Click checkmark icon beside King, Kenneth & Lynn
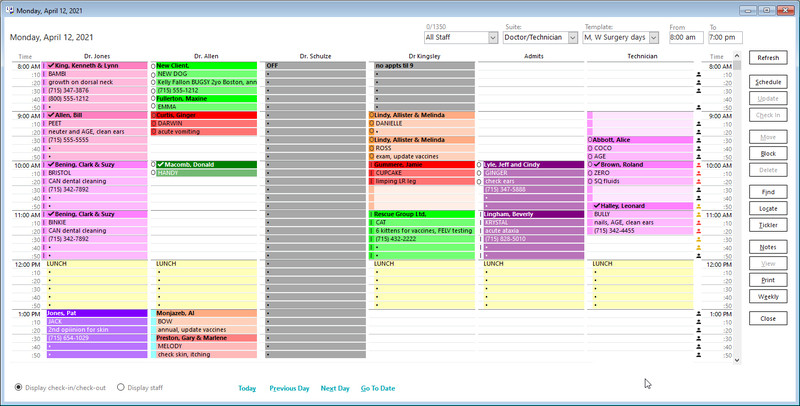 point(51,65)
